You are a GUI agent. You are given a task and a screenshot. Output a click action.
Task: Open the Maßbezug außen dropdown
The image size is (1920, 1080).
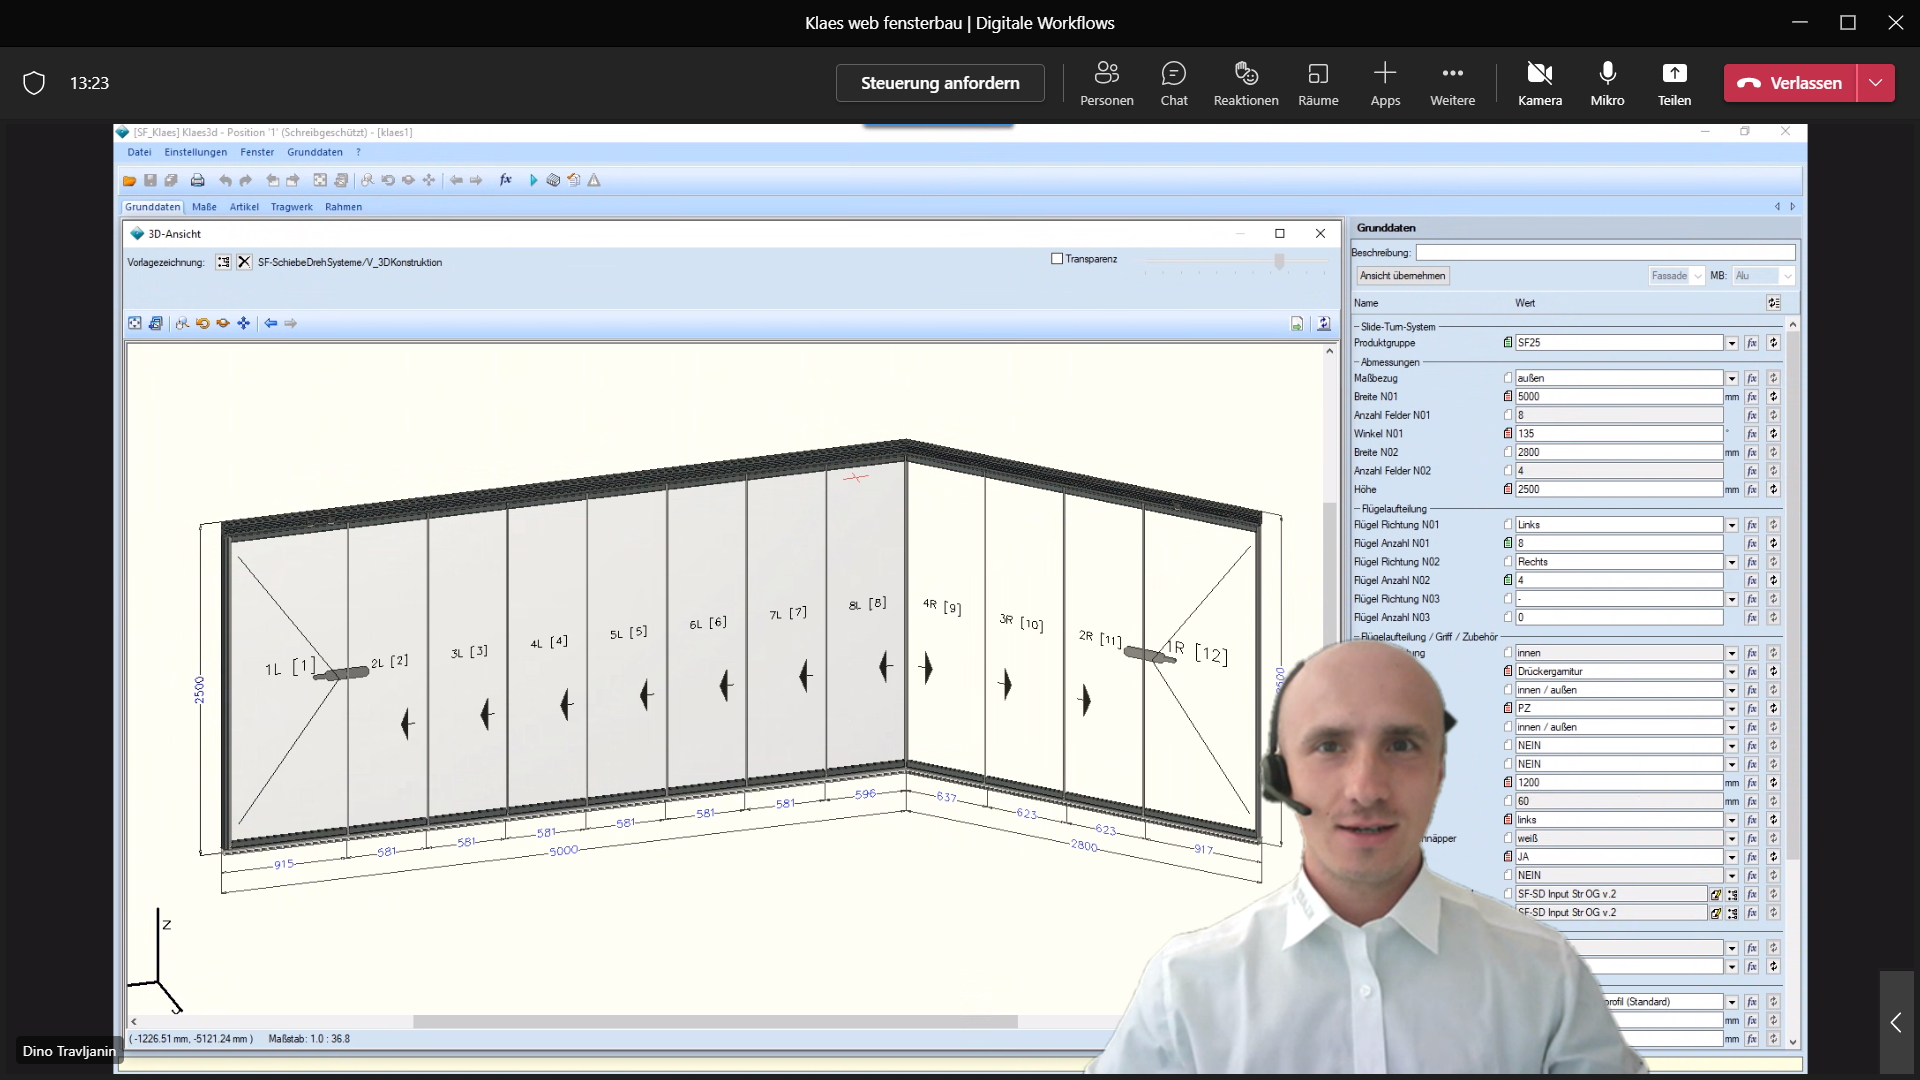(1732, 378)
